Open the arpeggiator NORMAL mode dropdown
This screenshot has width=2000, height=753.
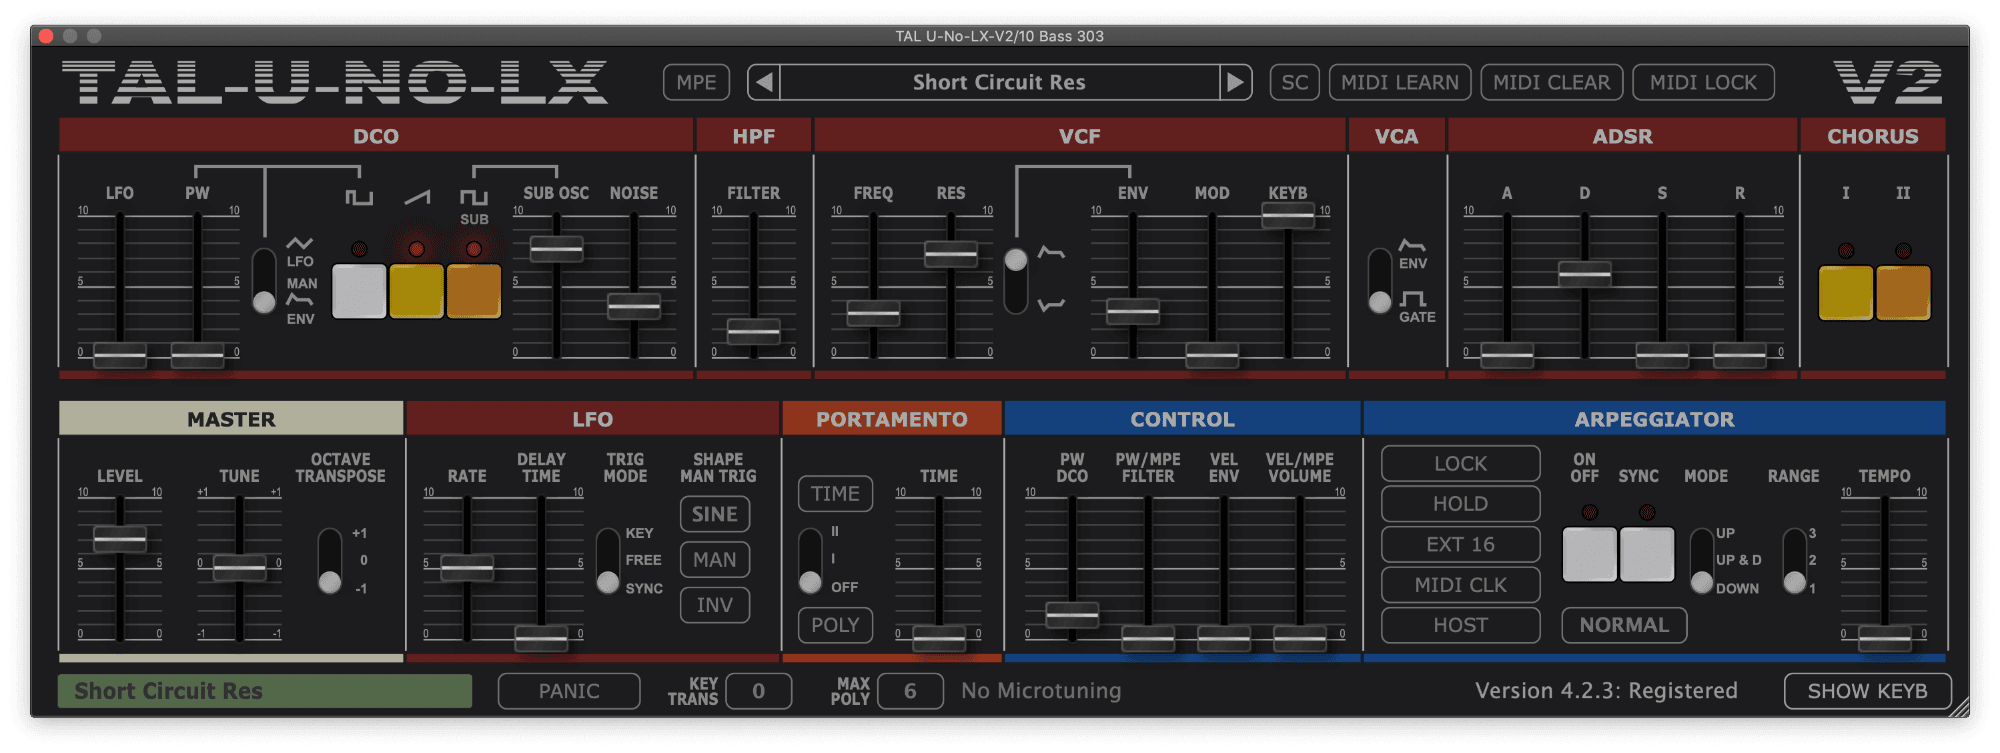click(1624, 625)
